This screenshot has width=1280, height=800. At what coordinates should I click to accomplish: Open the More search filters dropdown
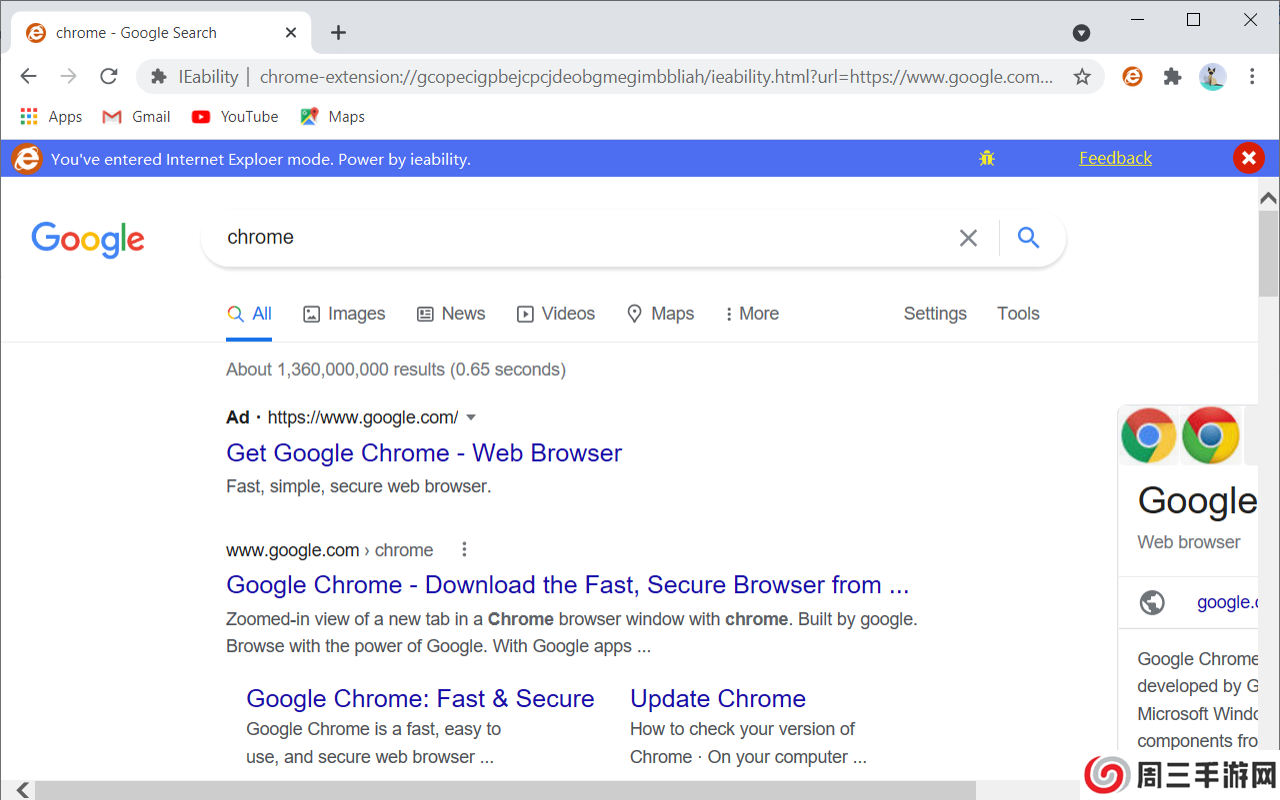(x=752, y=314)
